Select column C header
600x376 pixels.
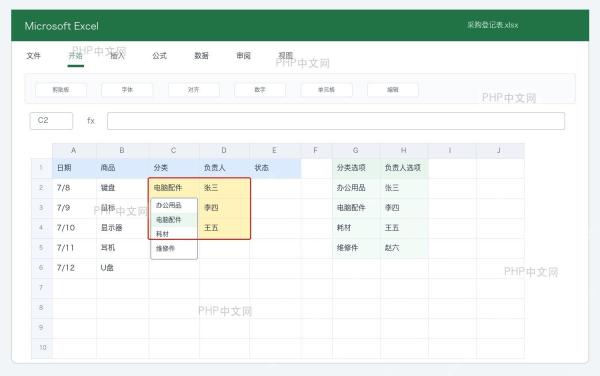coord(174,151)
